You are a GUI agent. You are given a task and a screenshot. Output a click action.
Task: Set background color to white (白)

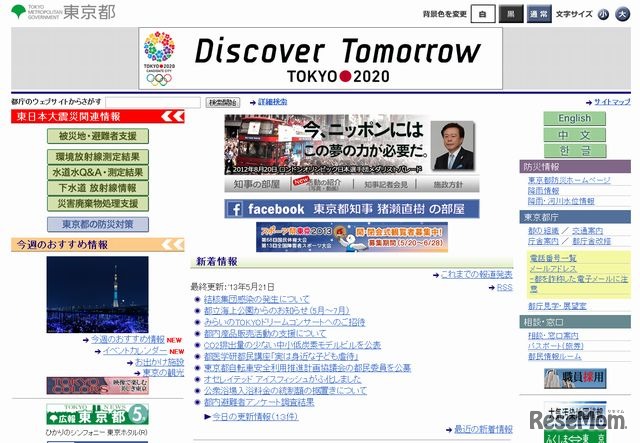coord(483,14)
